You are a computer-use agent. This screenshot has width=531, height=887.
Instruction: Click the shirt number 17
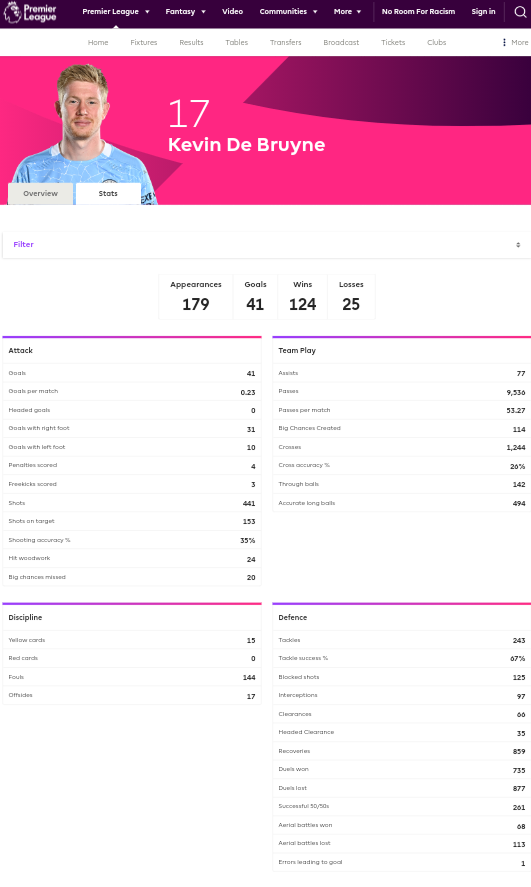pyautogui.click(x=189, y=114)
